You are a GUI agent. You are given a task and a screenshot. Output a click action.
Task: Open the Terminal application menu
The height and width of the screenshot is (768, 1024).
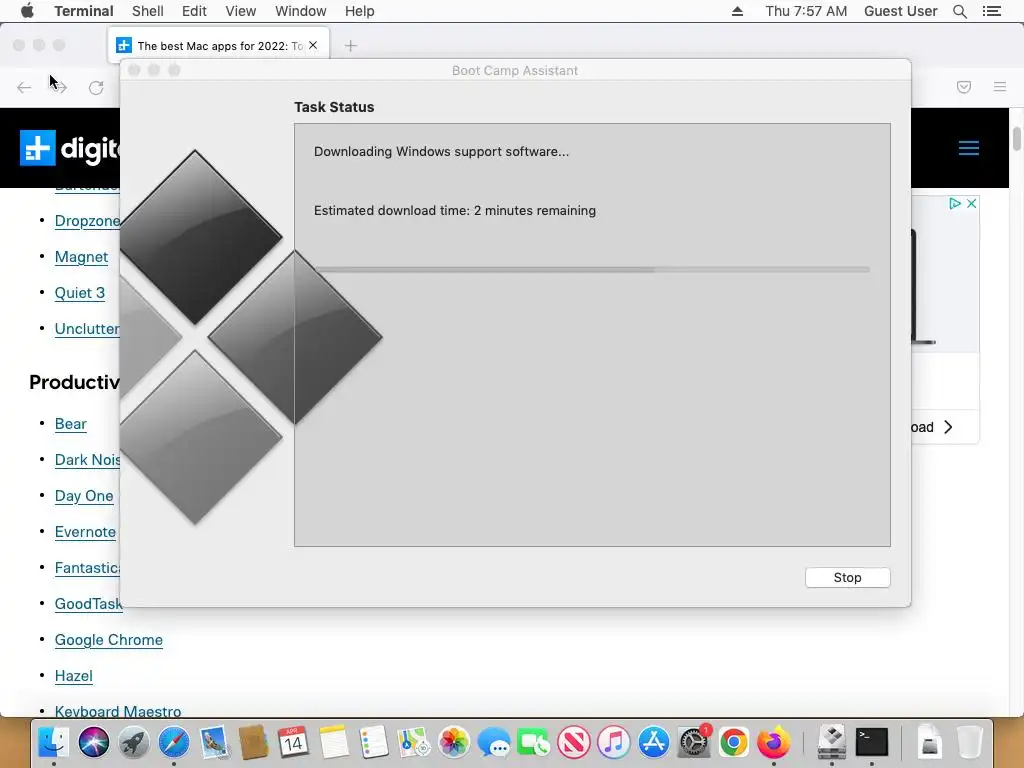pyautogui.click(x=84, y=11)
